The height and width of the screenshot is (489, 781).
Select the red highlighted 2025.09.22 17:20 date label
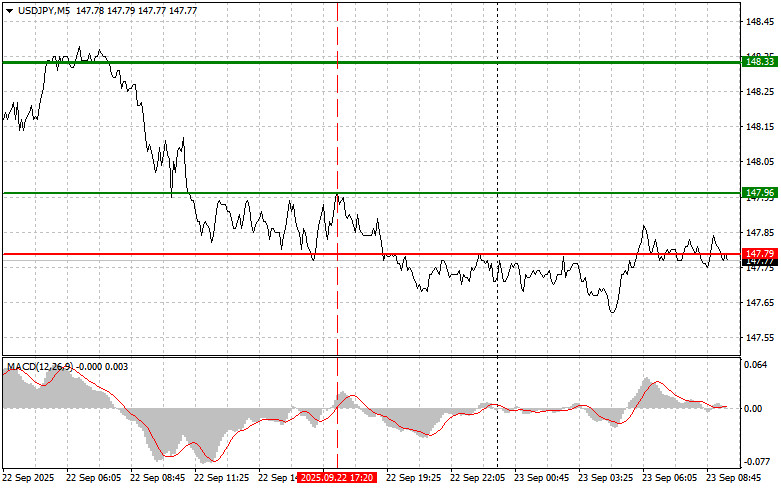(337, 478)
